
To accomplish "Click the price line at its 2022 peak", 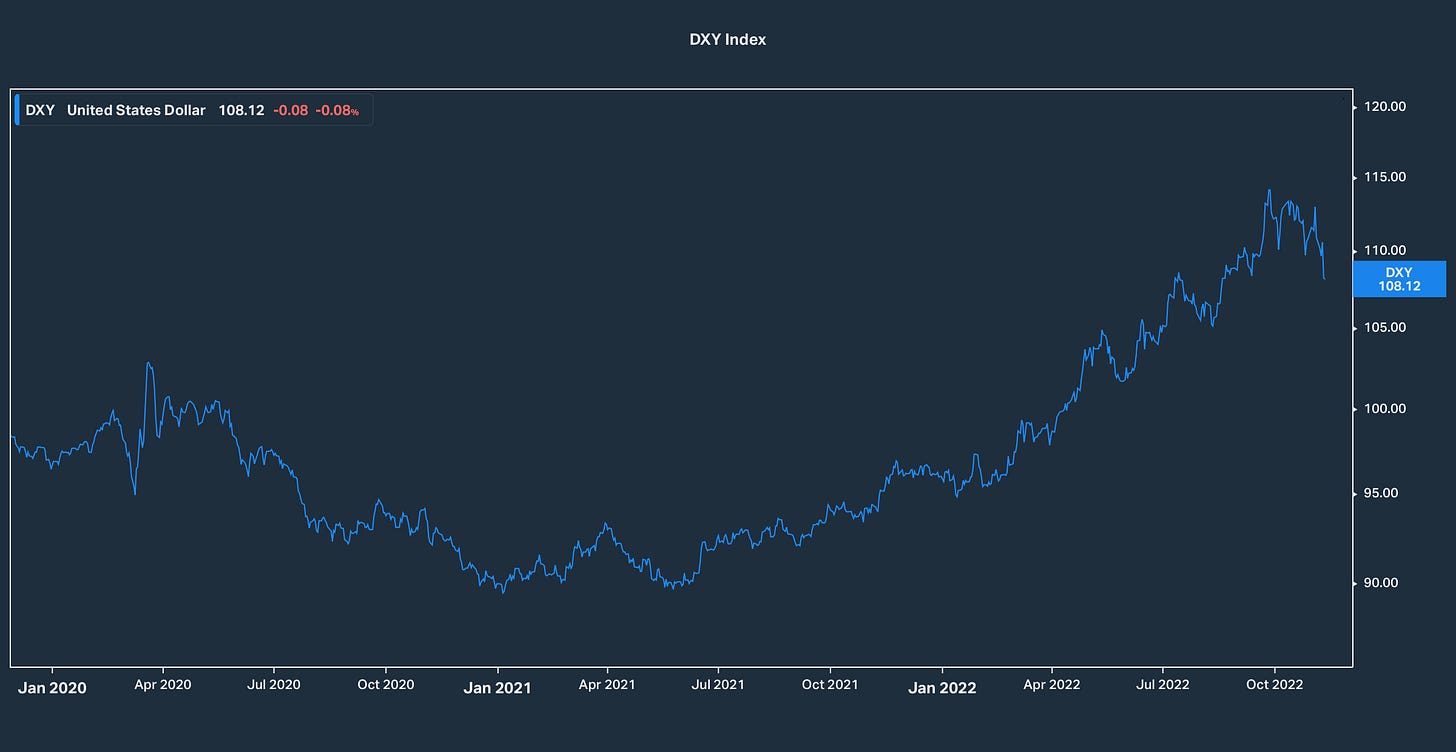I will (x=1269, y=188).
